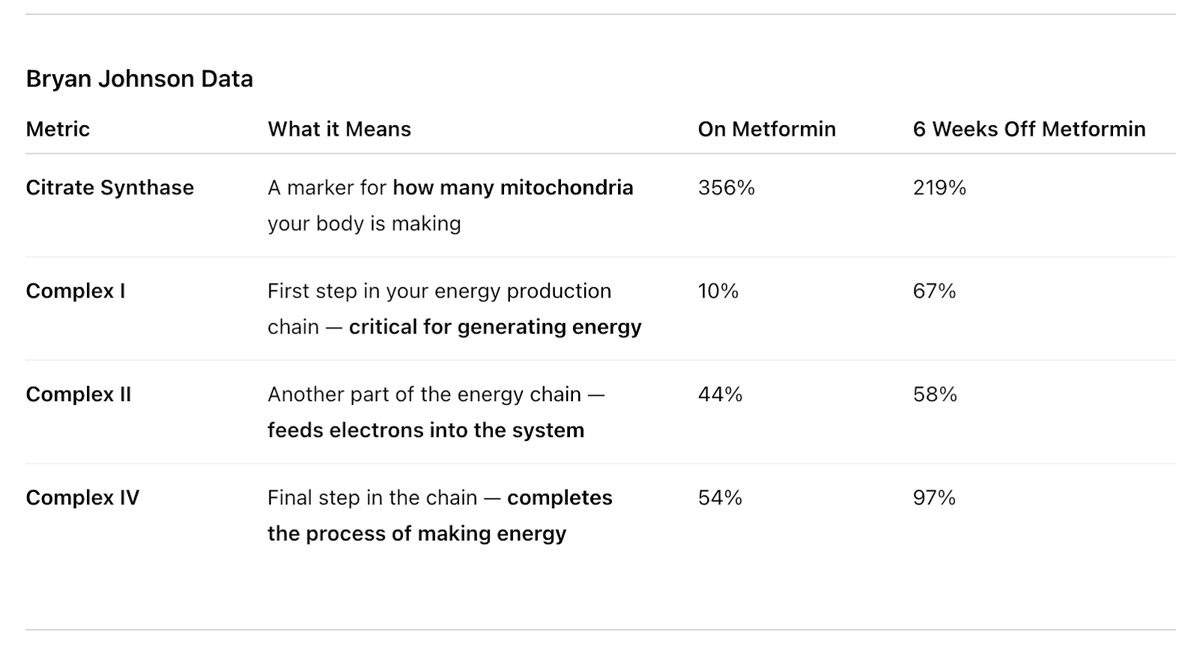
Task: Click the 219% value in the table
Action: click(x=939, y=188)
